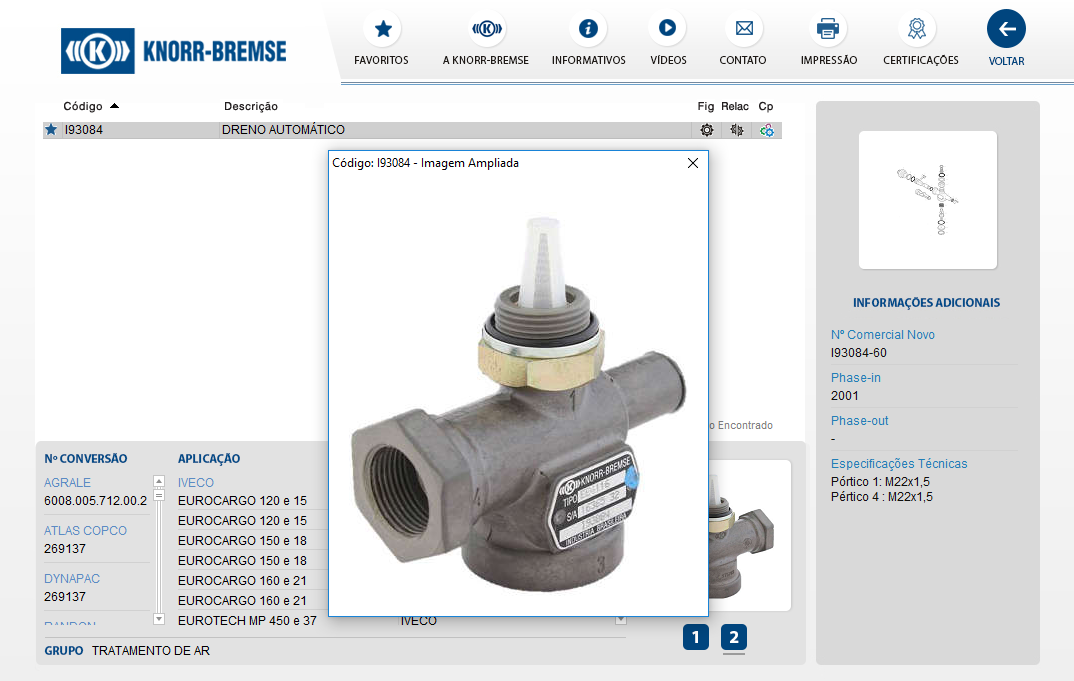Click the Voltar back arrow
The image size is (1074, 681).
(1006, 29)
